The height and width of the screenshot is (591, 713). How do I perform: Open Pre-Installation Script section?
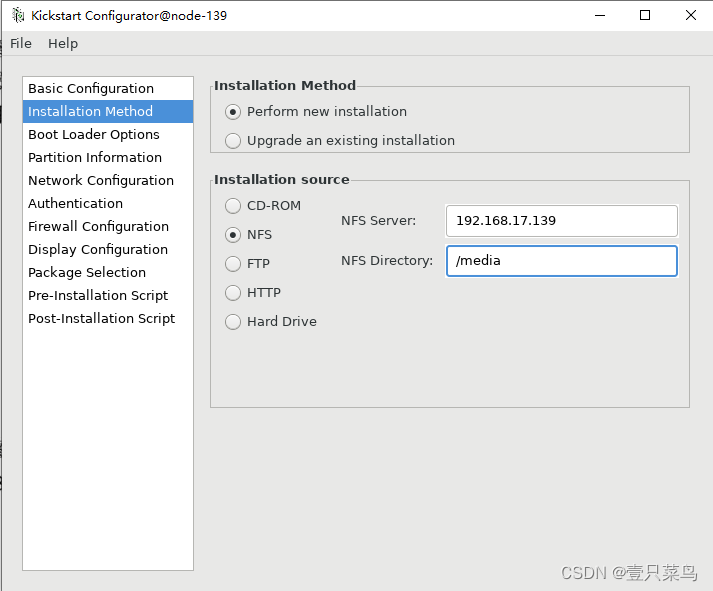[108, 296]
